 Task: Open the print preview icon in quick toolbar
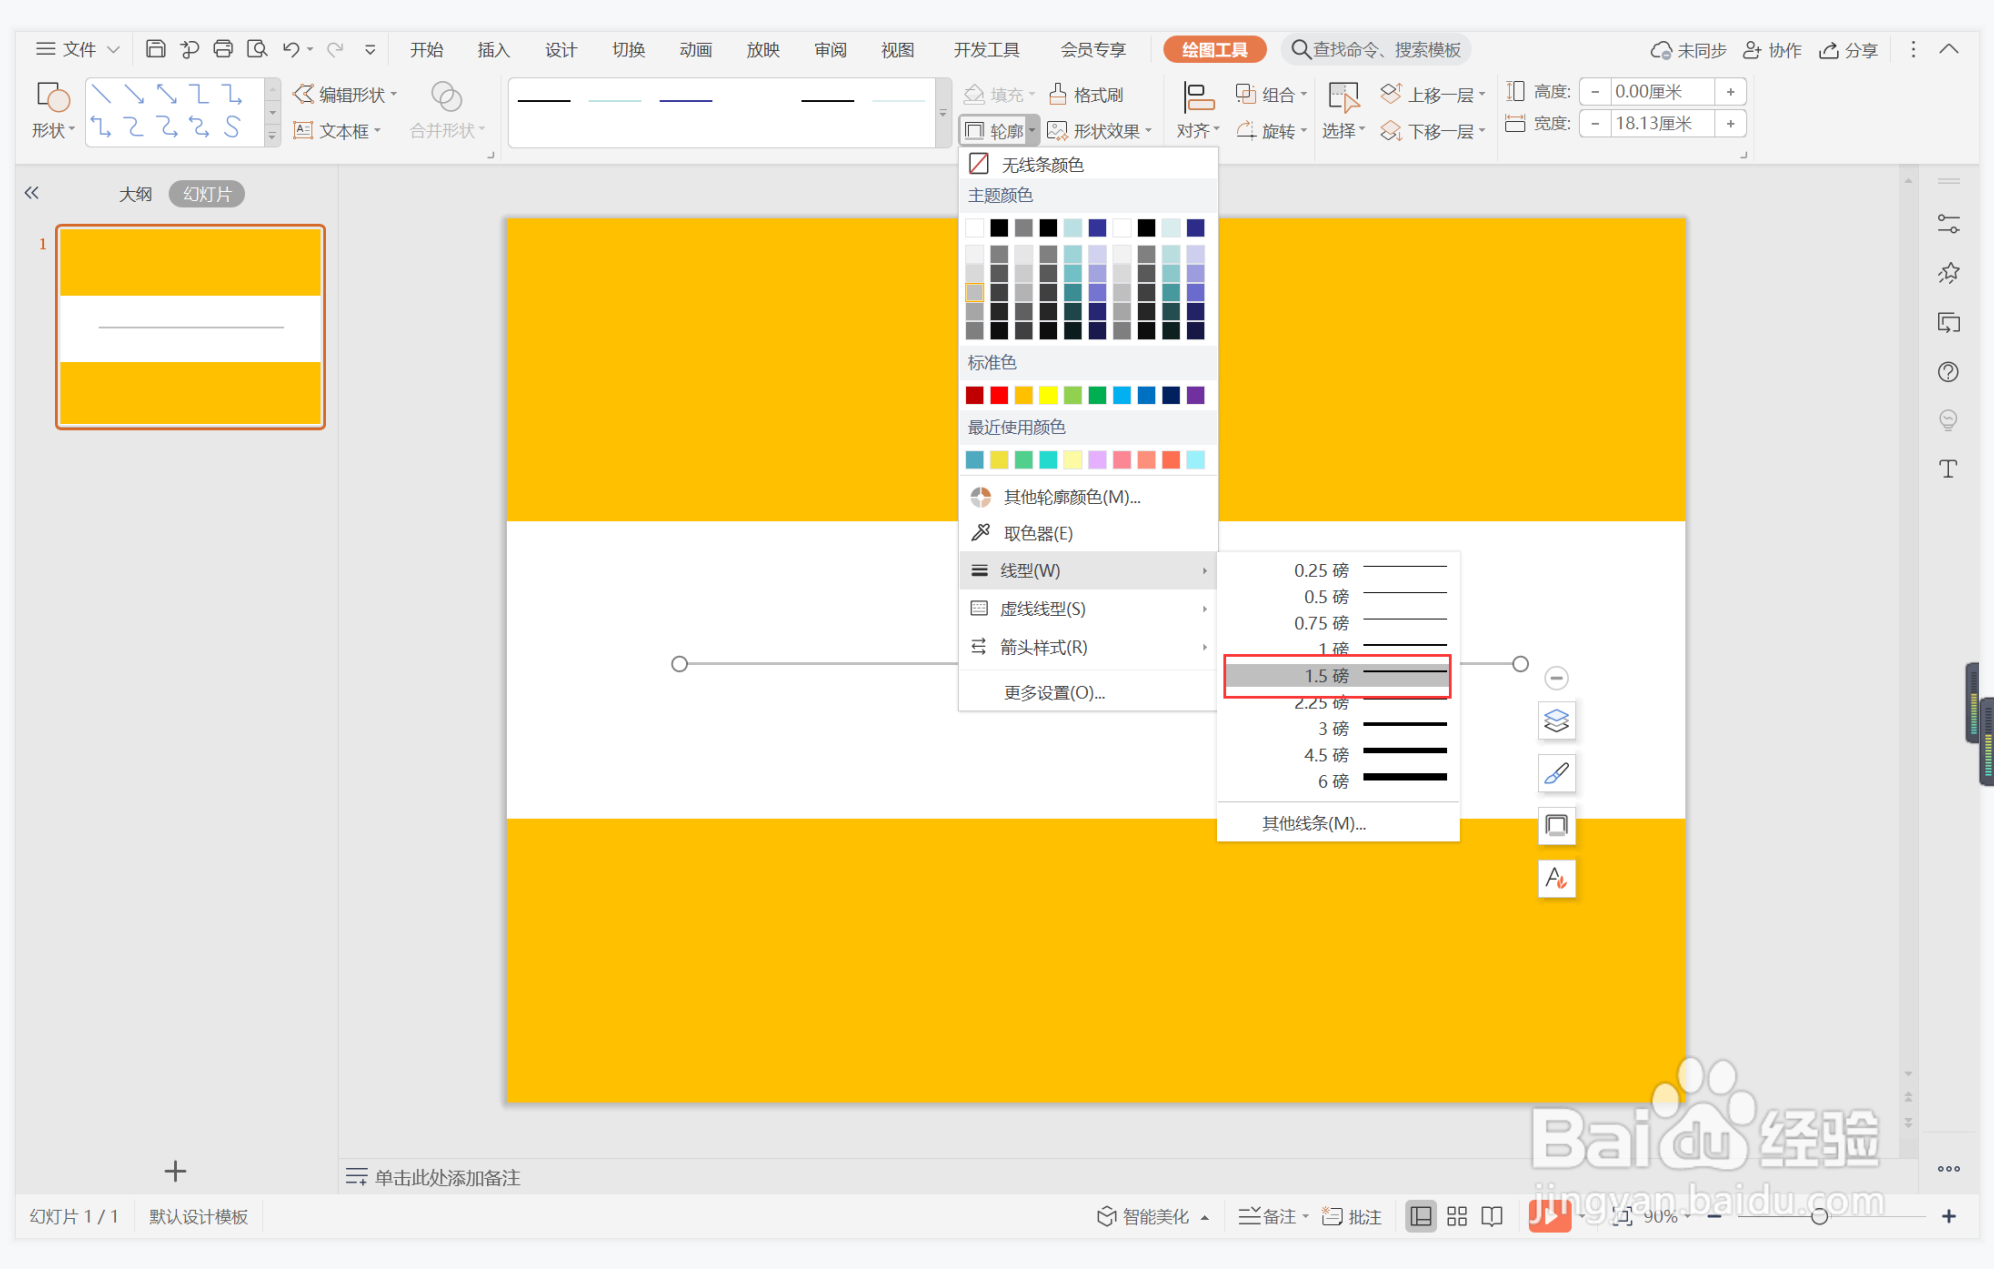click(x=257, y=49)
